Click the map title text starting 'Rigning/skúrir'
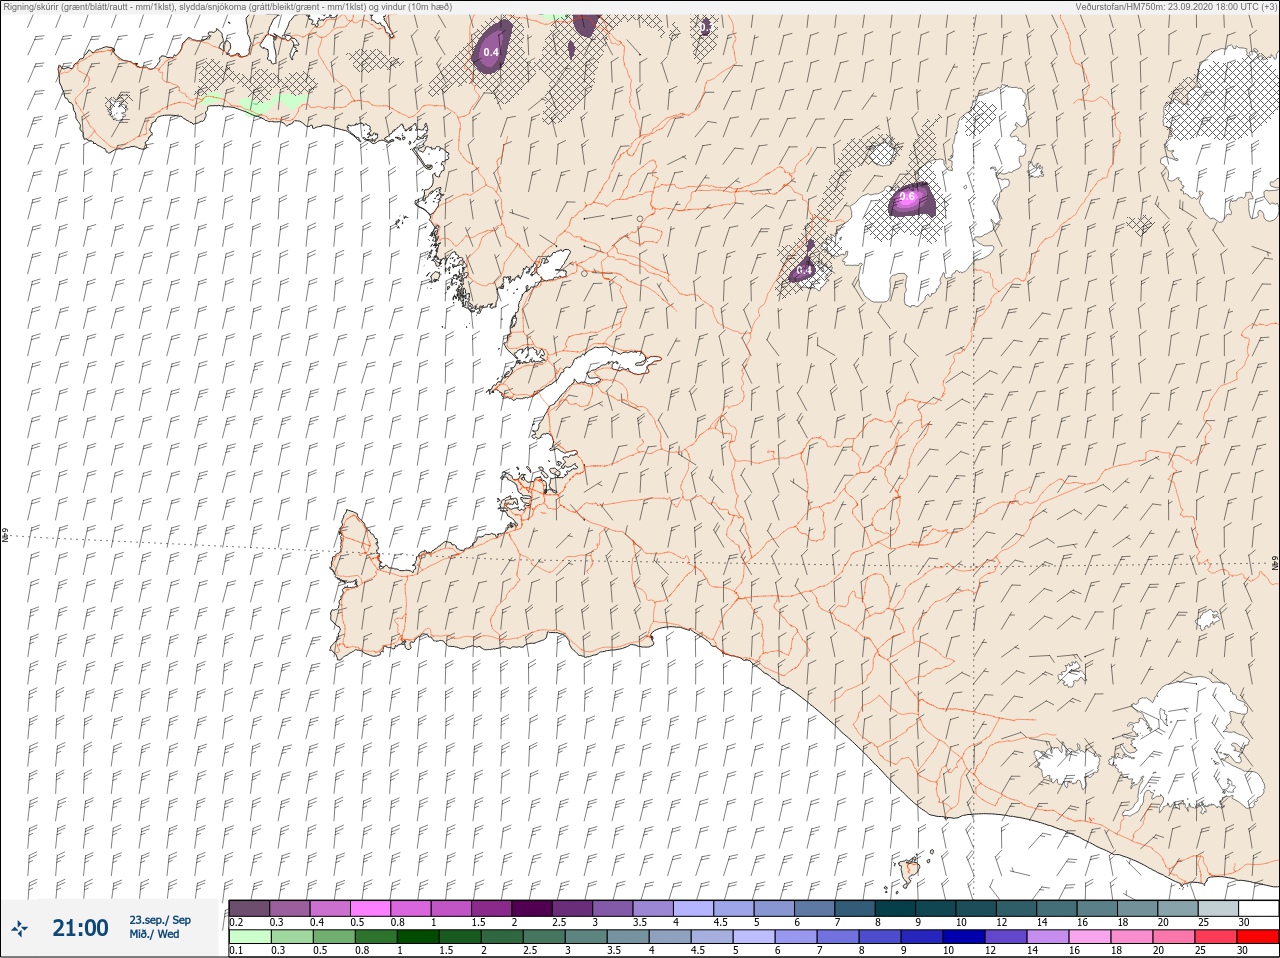The image size is (1280, 958). 228,7
